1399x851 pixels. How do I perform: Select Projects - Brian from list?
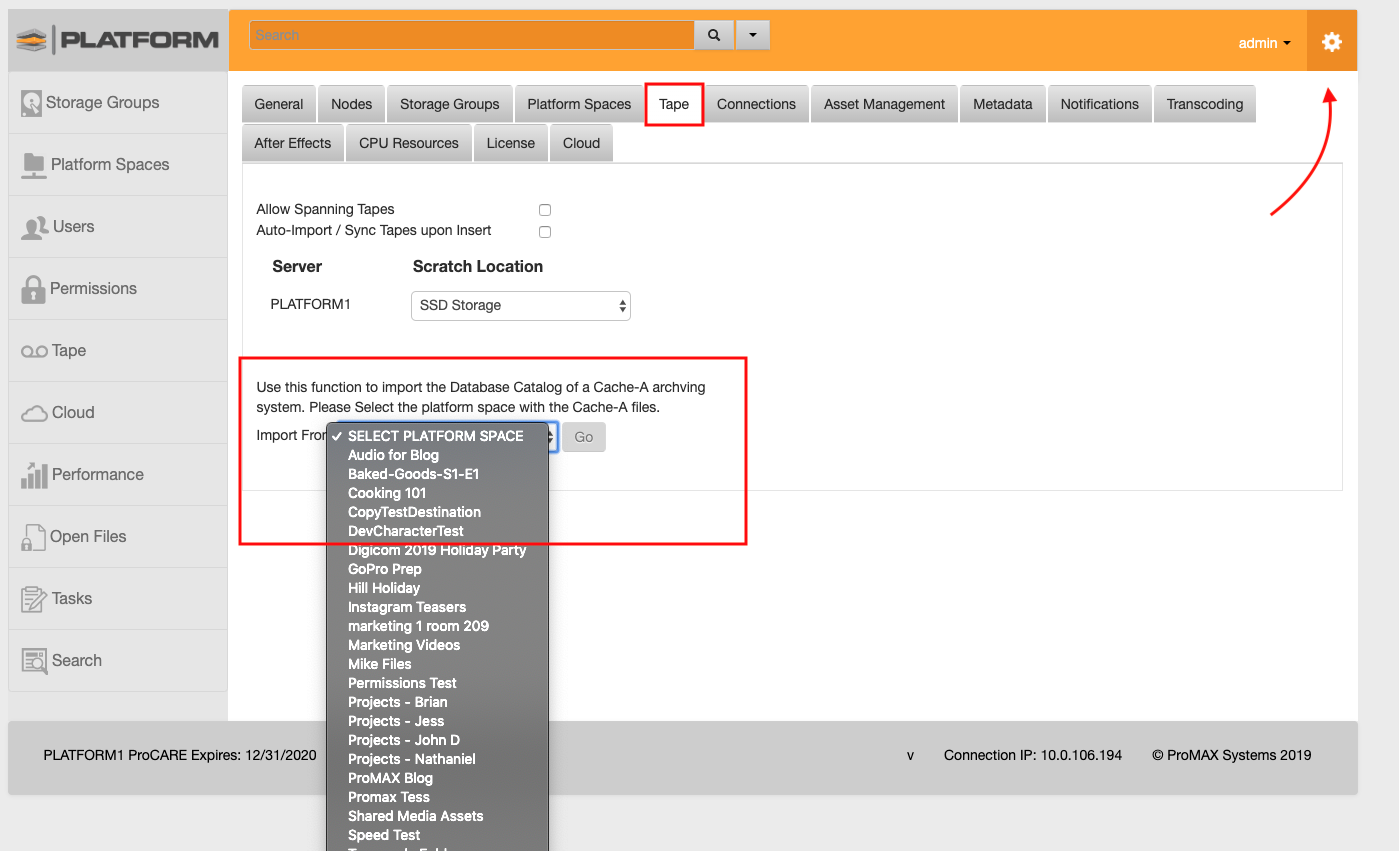coord(438,702)
